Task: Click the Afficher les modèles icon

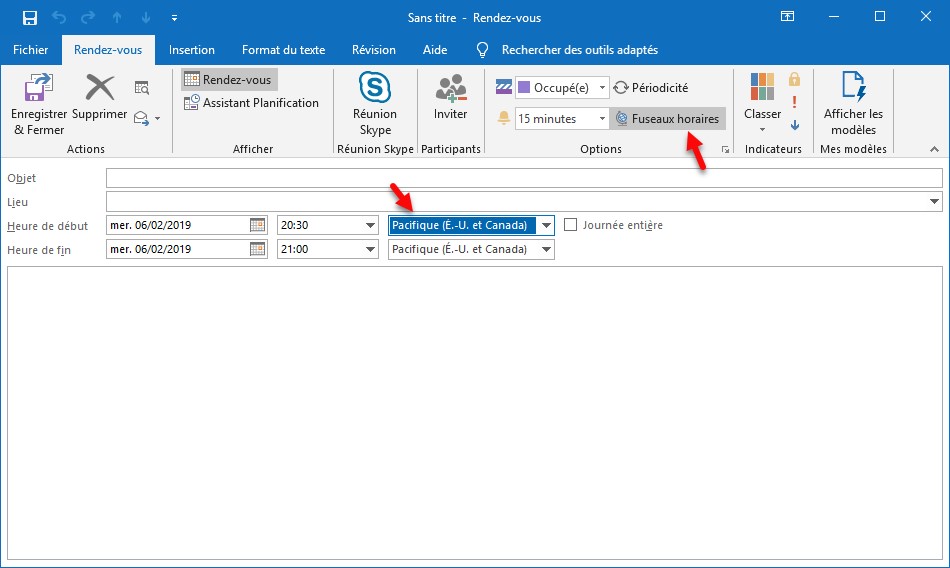Action: [852, 88]
